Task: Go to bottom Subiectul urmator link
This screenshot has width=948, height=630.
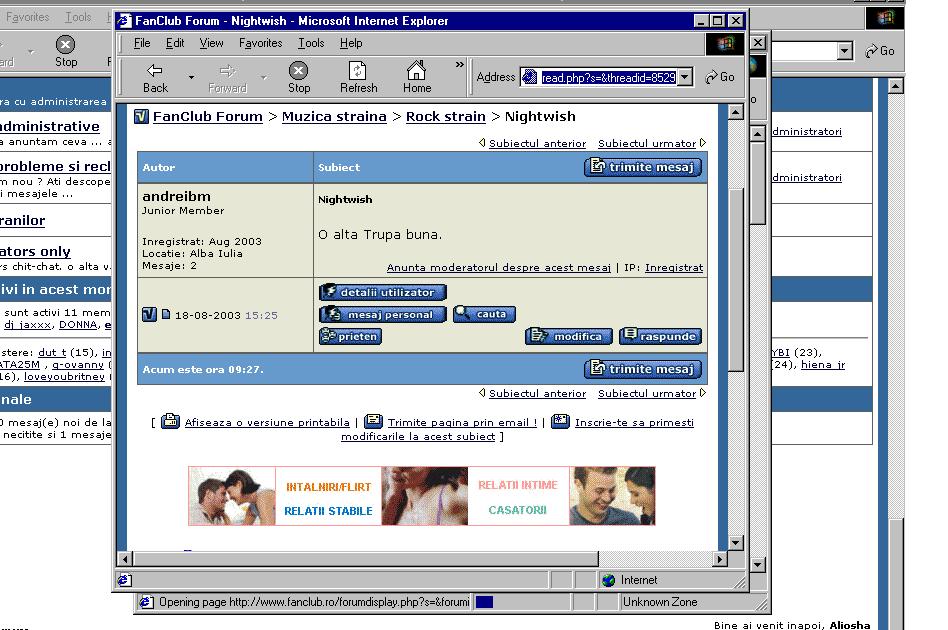Action: (x=647, y=394)
